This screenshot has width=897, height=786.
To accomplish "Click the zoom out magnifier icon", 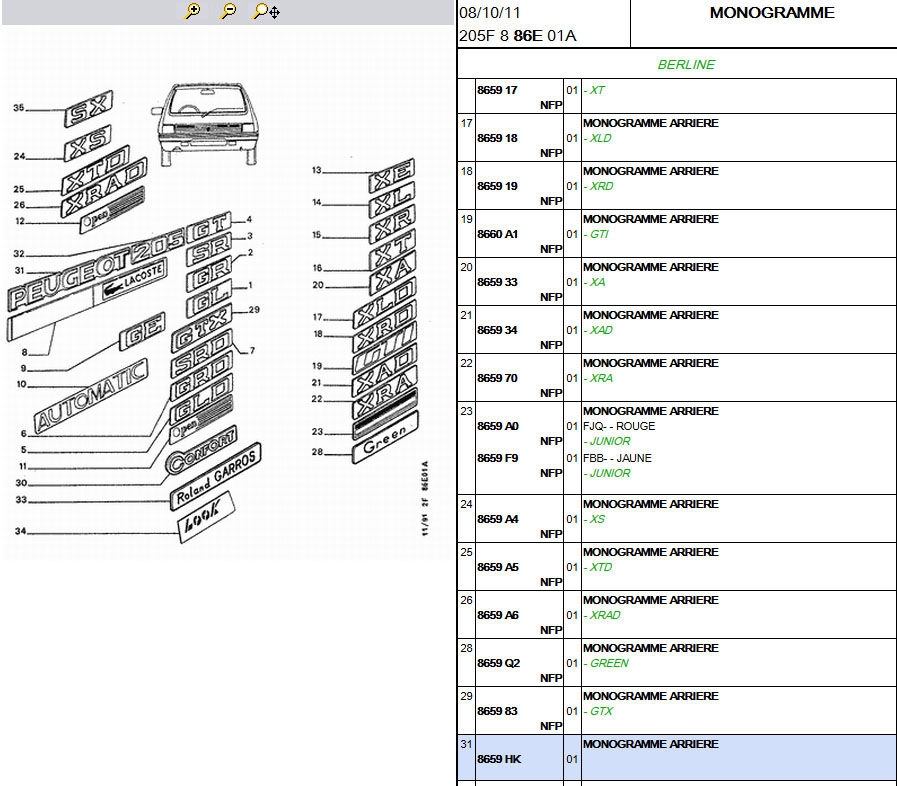I will click(x=229, y=11).
